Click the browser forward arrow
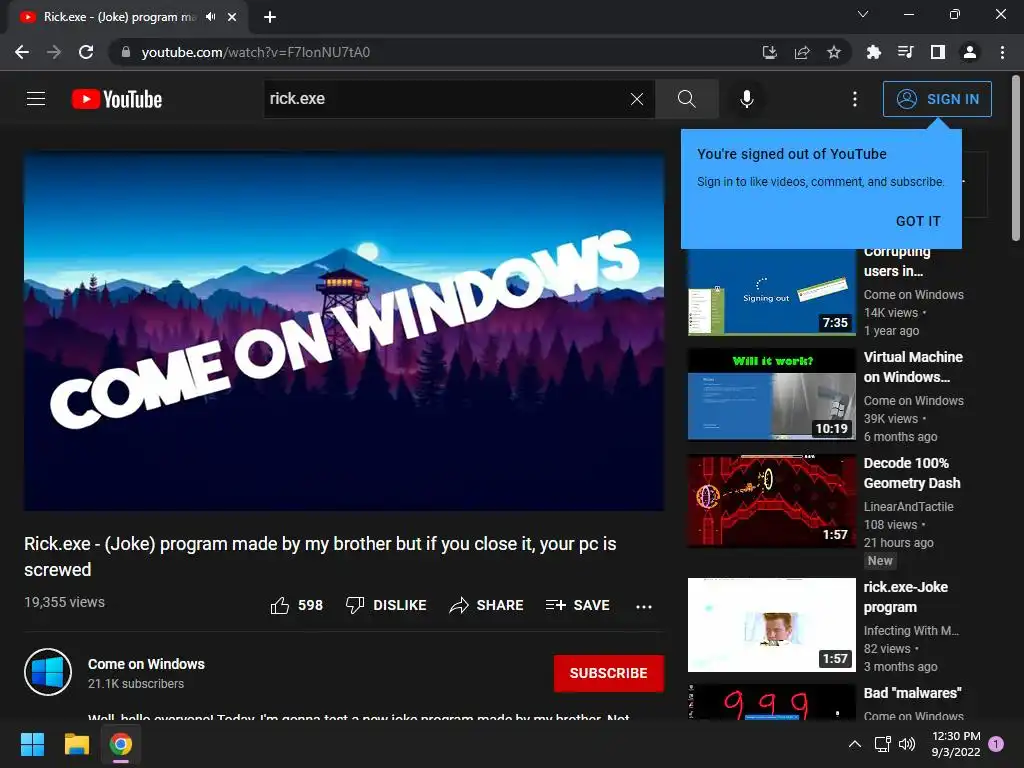The image size is (1024, 768). [54, 52]
